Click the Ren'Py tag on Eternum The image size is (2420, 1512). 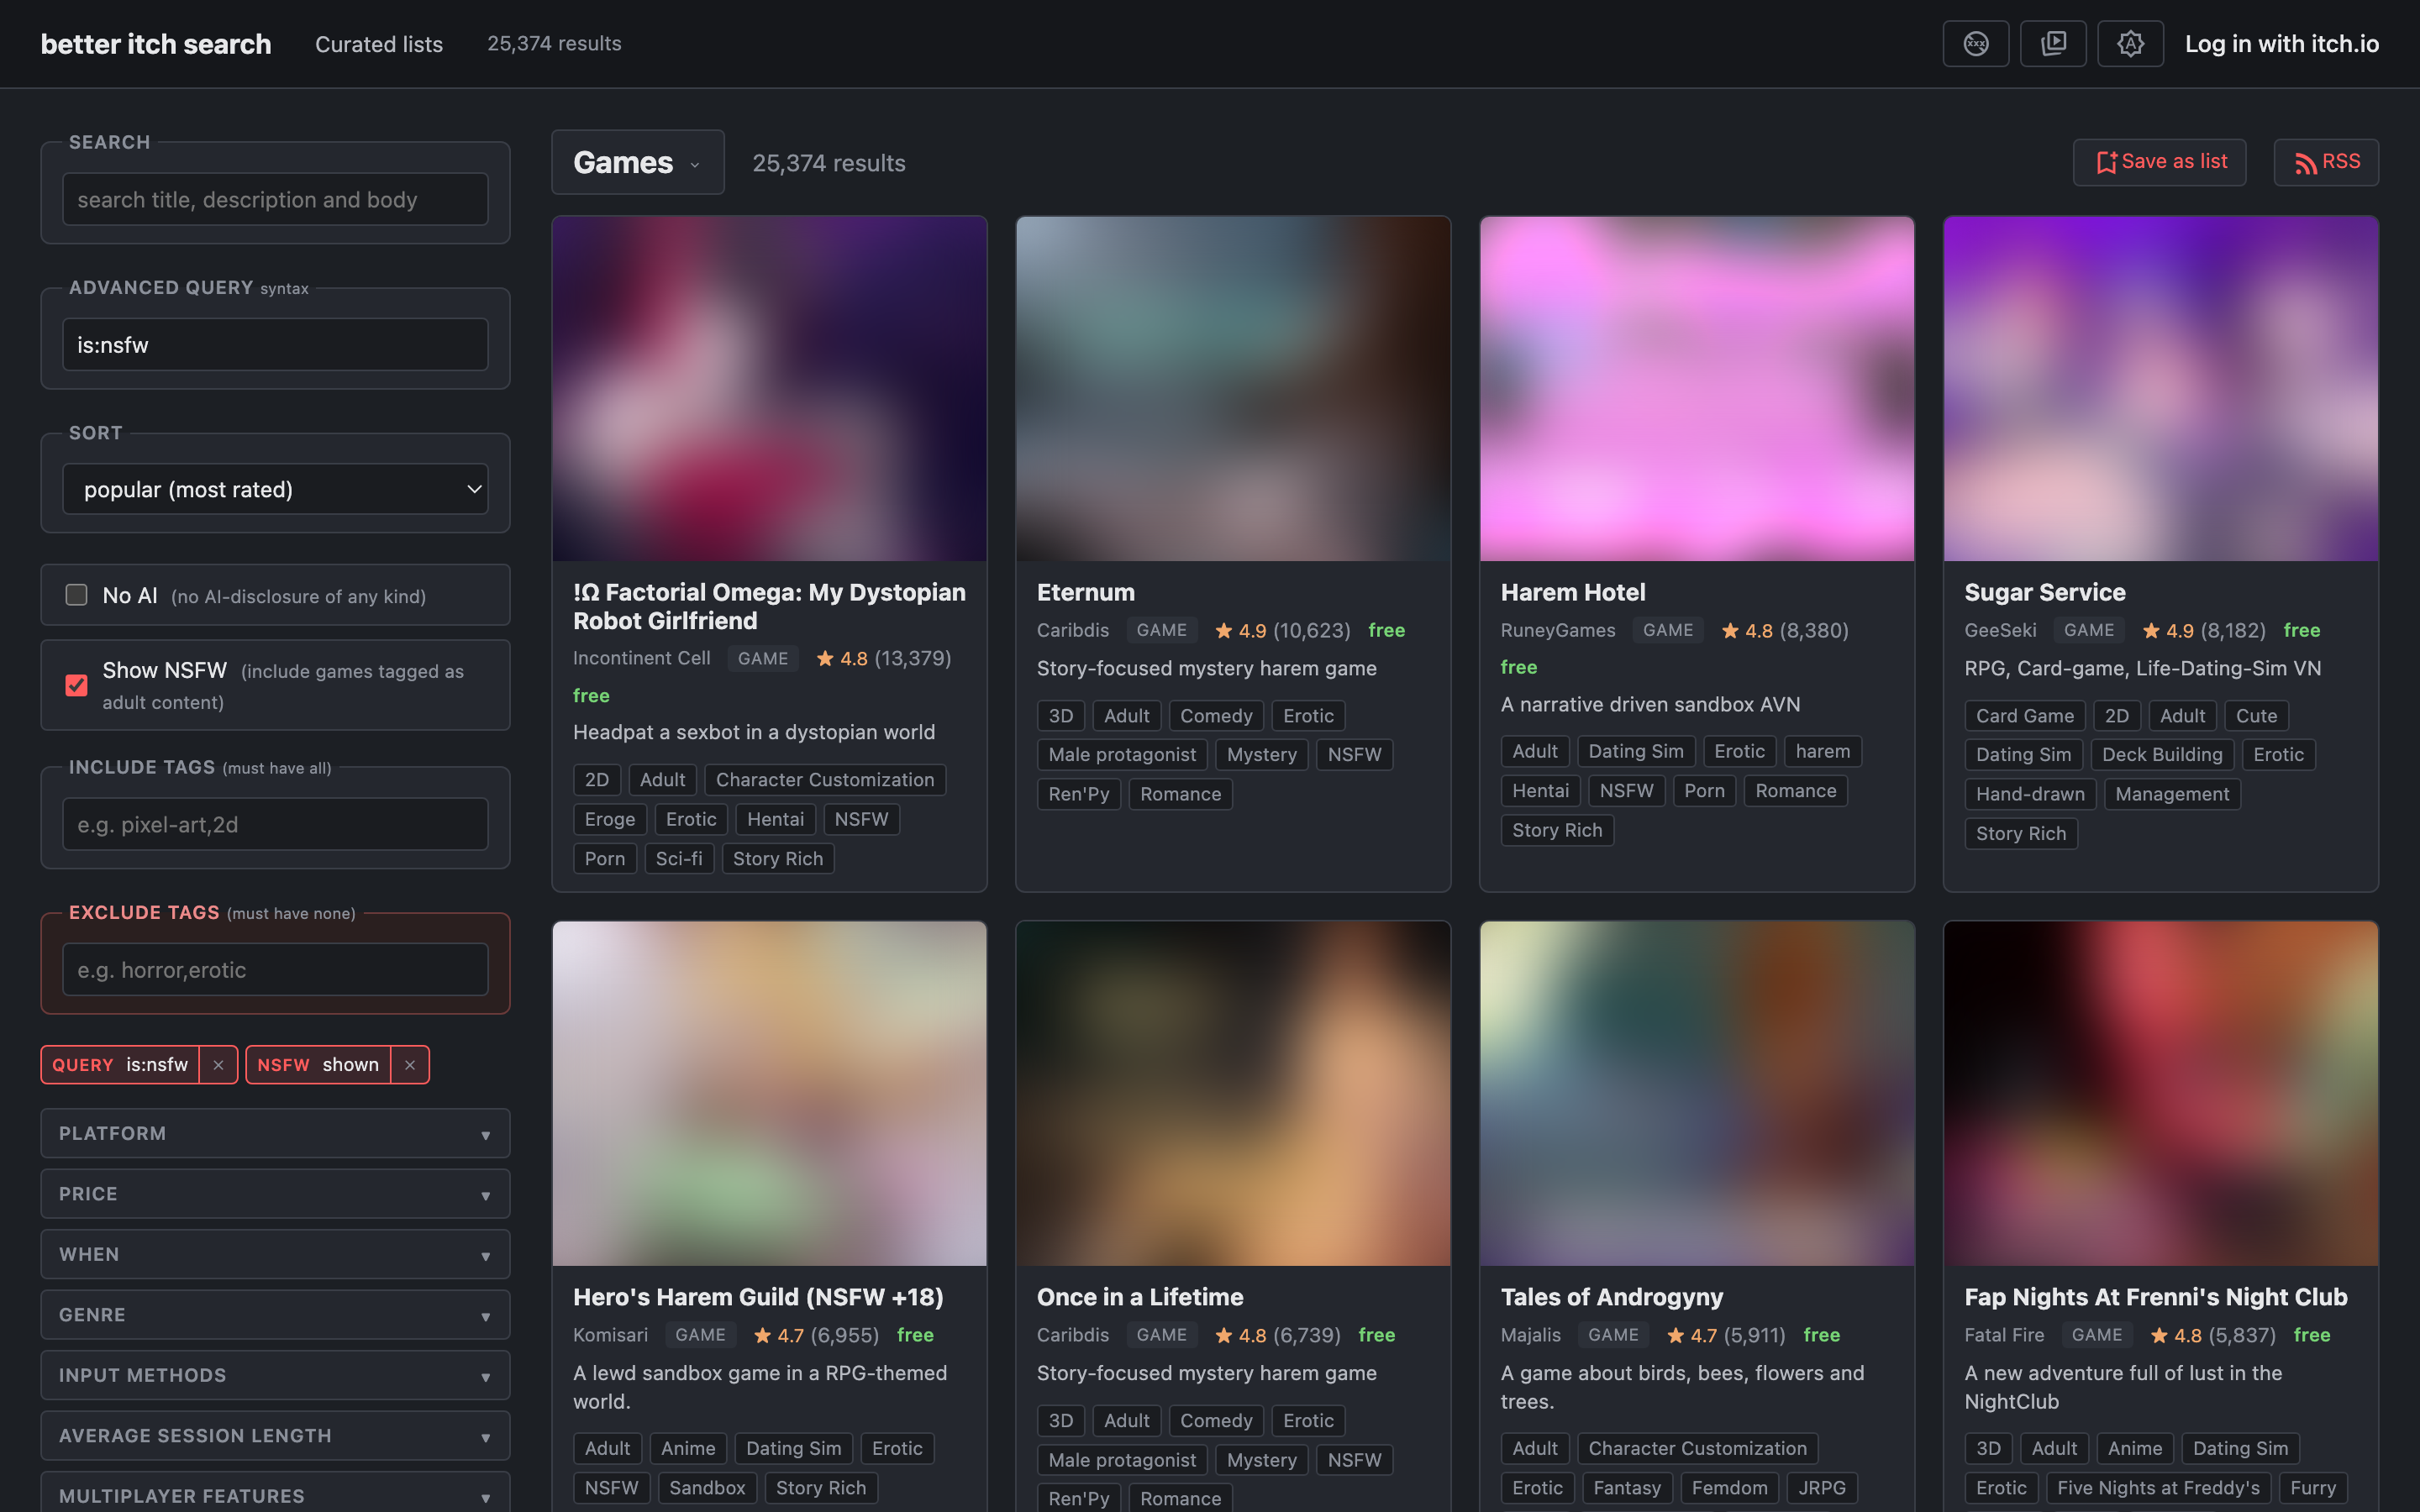(x=1078, y=794)
